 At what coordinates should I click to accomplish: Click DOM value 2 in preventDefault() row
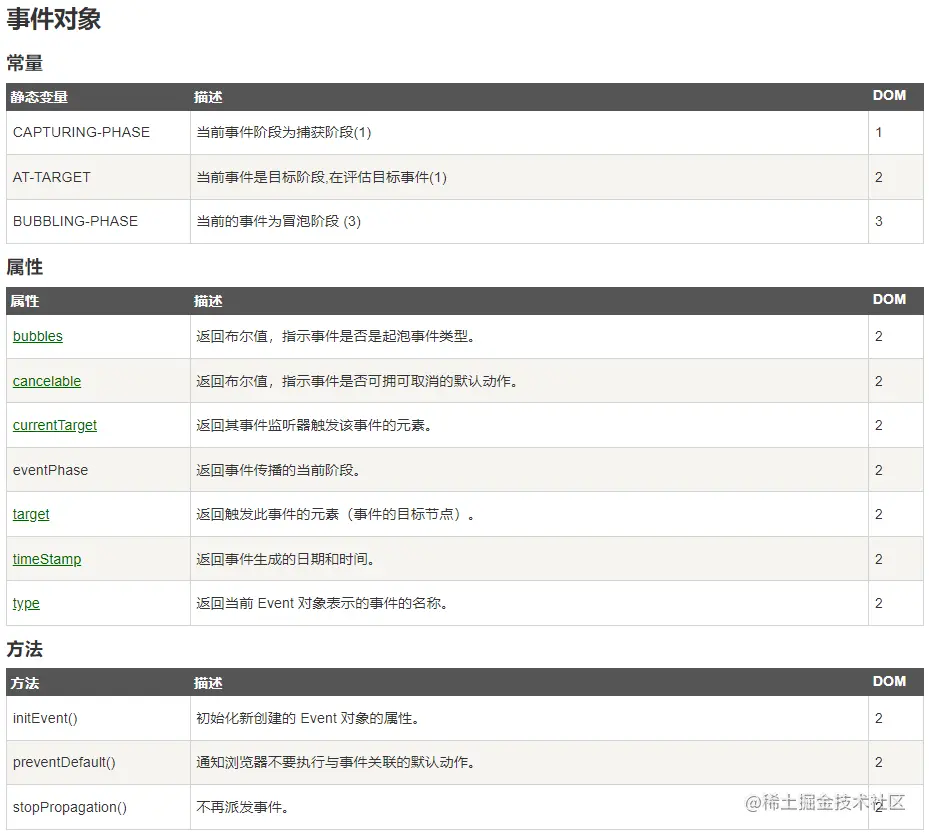click(x=879, y=762)
